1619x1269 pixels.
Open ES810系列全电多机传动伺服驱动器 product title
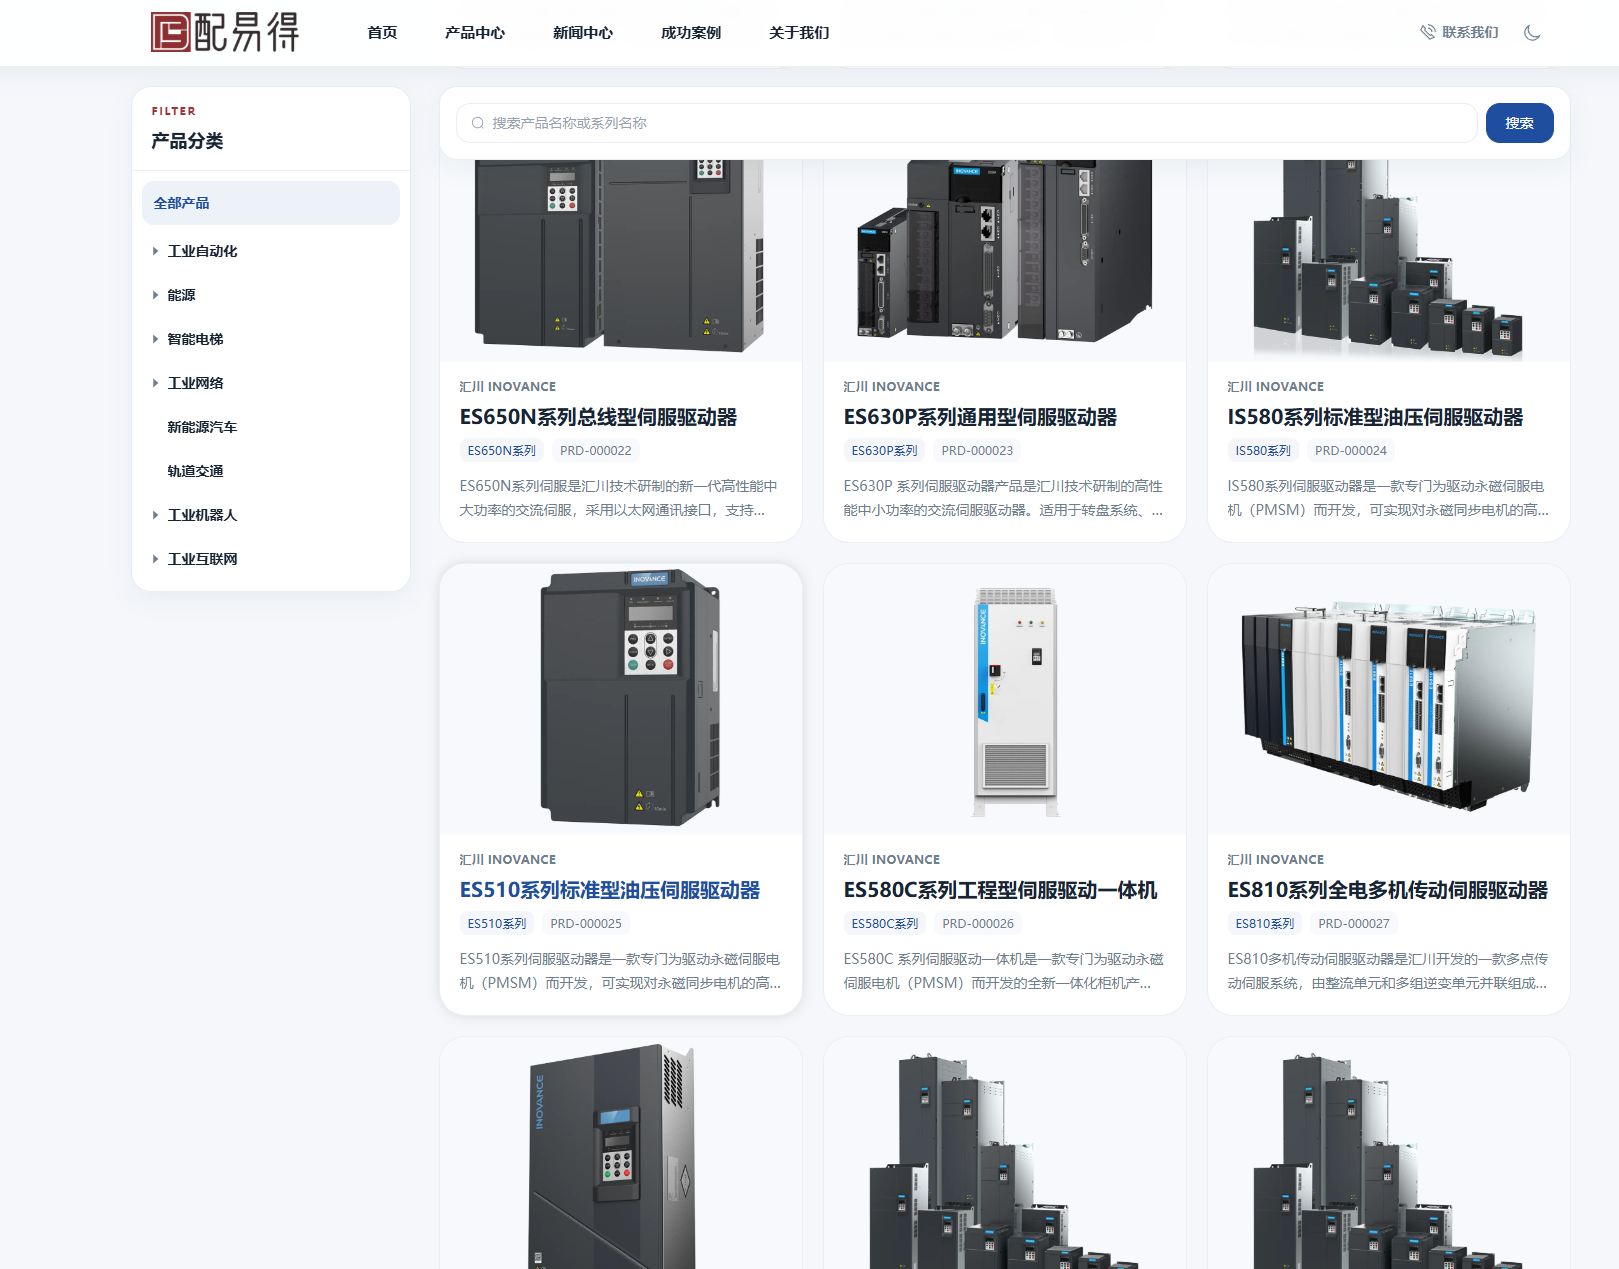(1387, 890)
